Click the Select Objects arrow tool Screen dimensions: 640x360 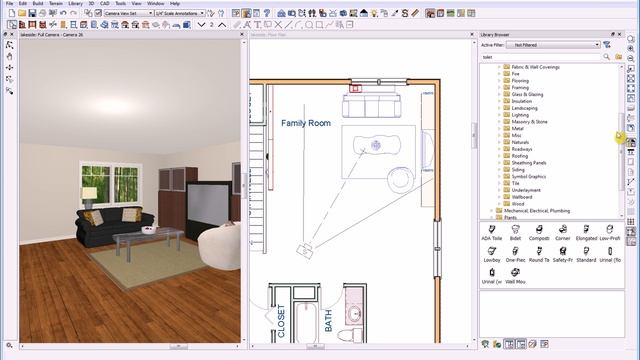(12, 25)
